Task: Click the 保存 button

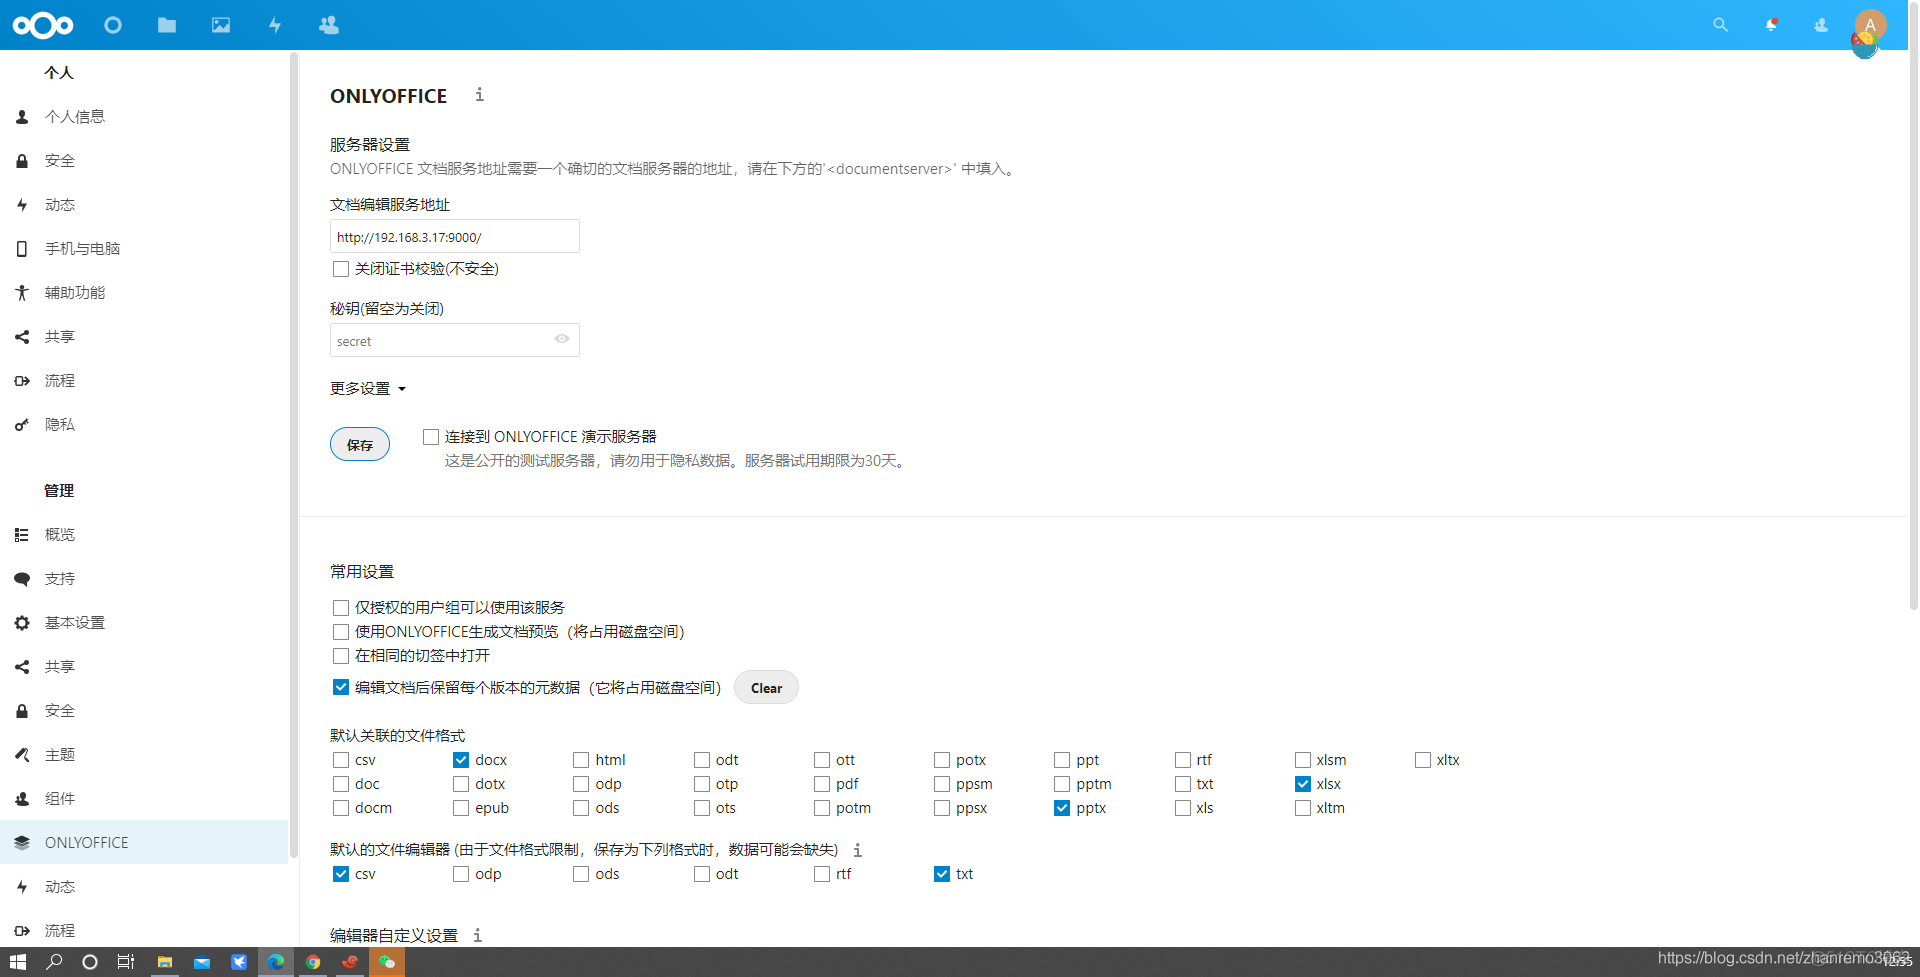Action: point(360,445)
